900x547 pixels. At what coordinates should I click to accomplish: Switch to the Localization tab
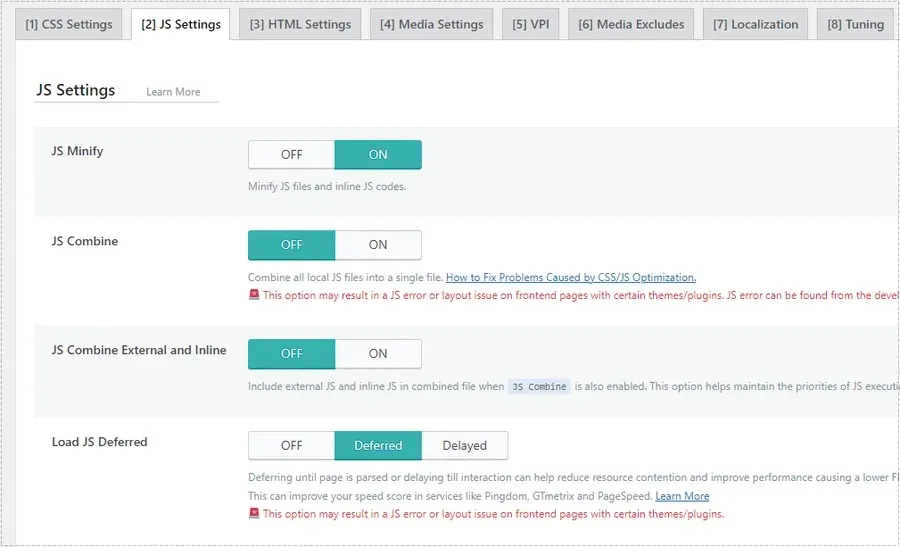point(755,24)
